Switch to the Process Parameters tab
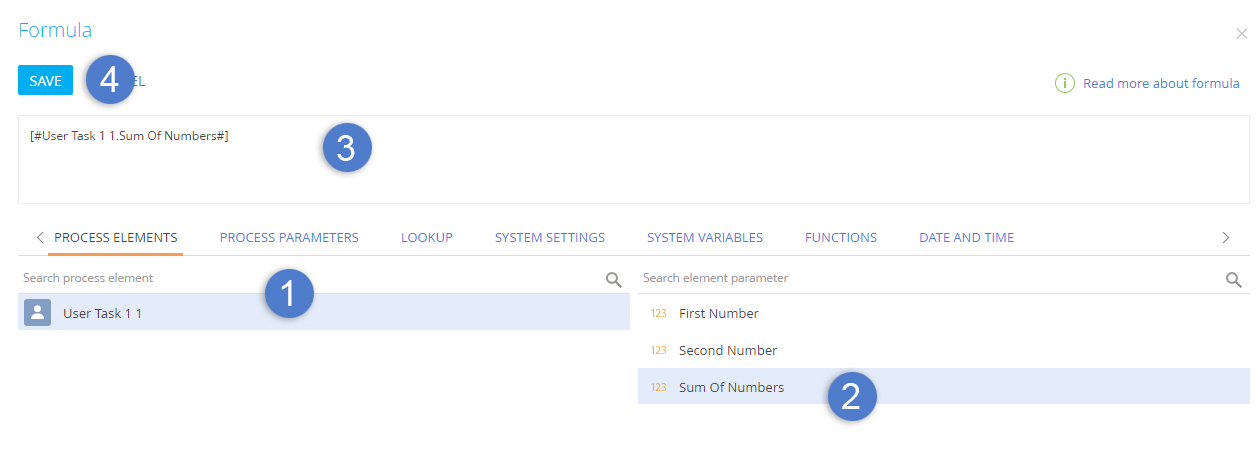The width and height of the screenshot is (1257, 453). click(289, 238)
